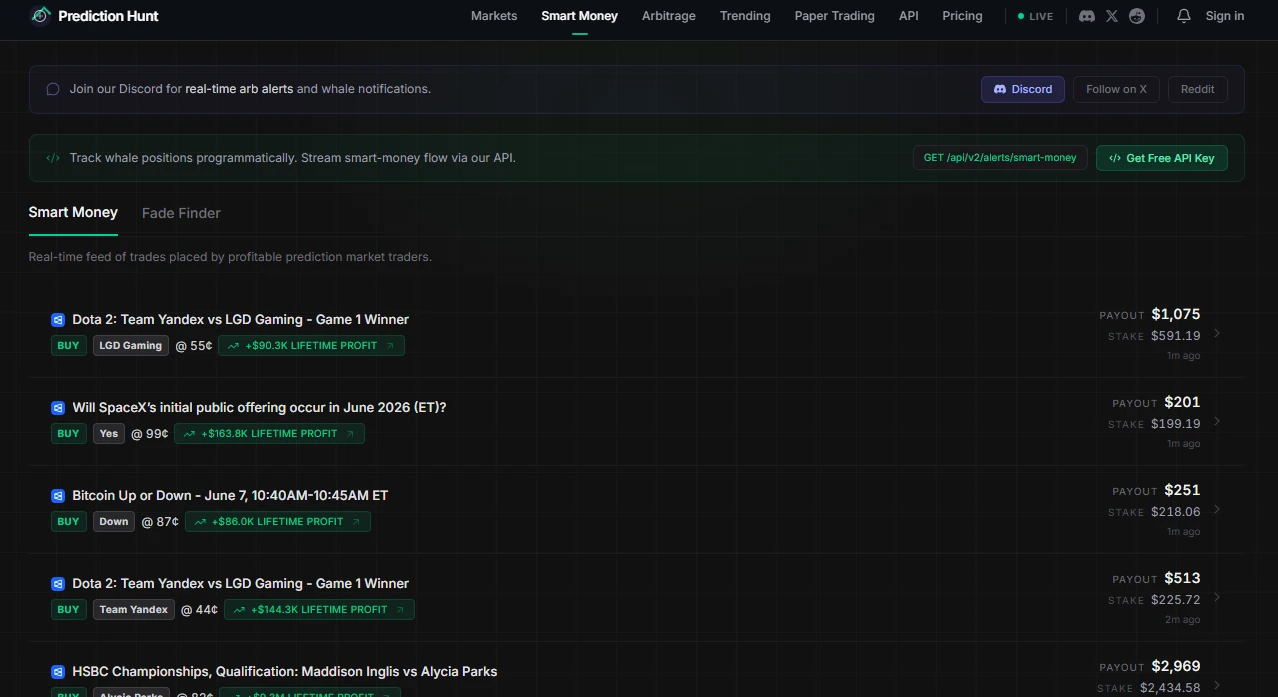The image size is (1278, 697).
Task: Click the $591.19 stake value
Action: click(x=1176, y=336)
